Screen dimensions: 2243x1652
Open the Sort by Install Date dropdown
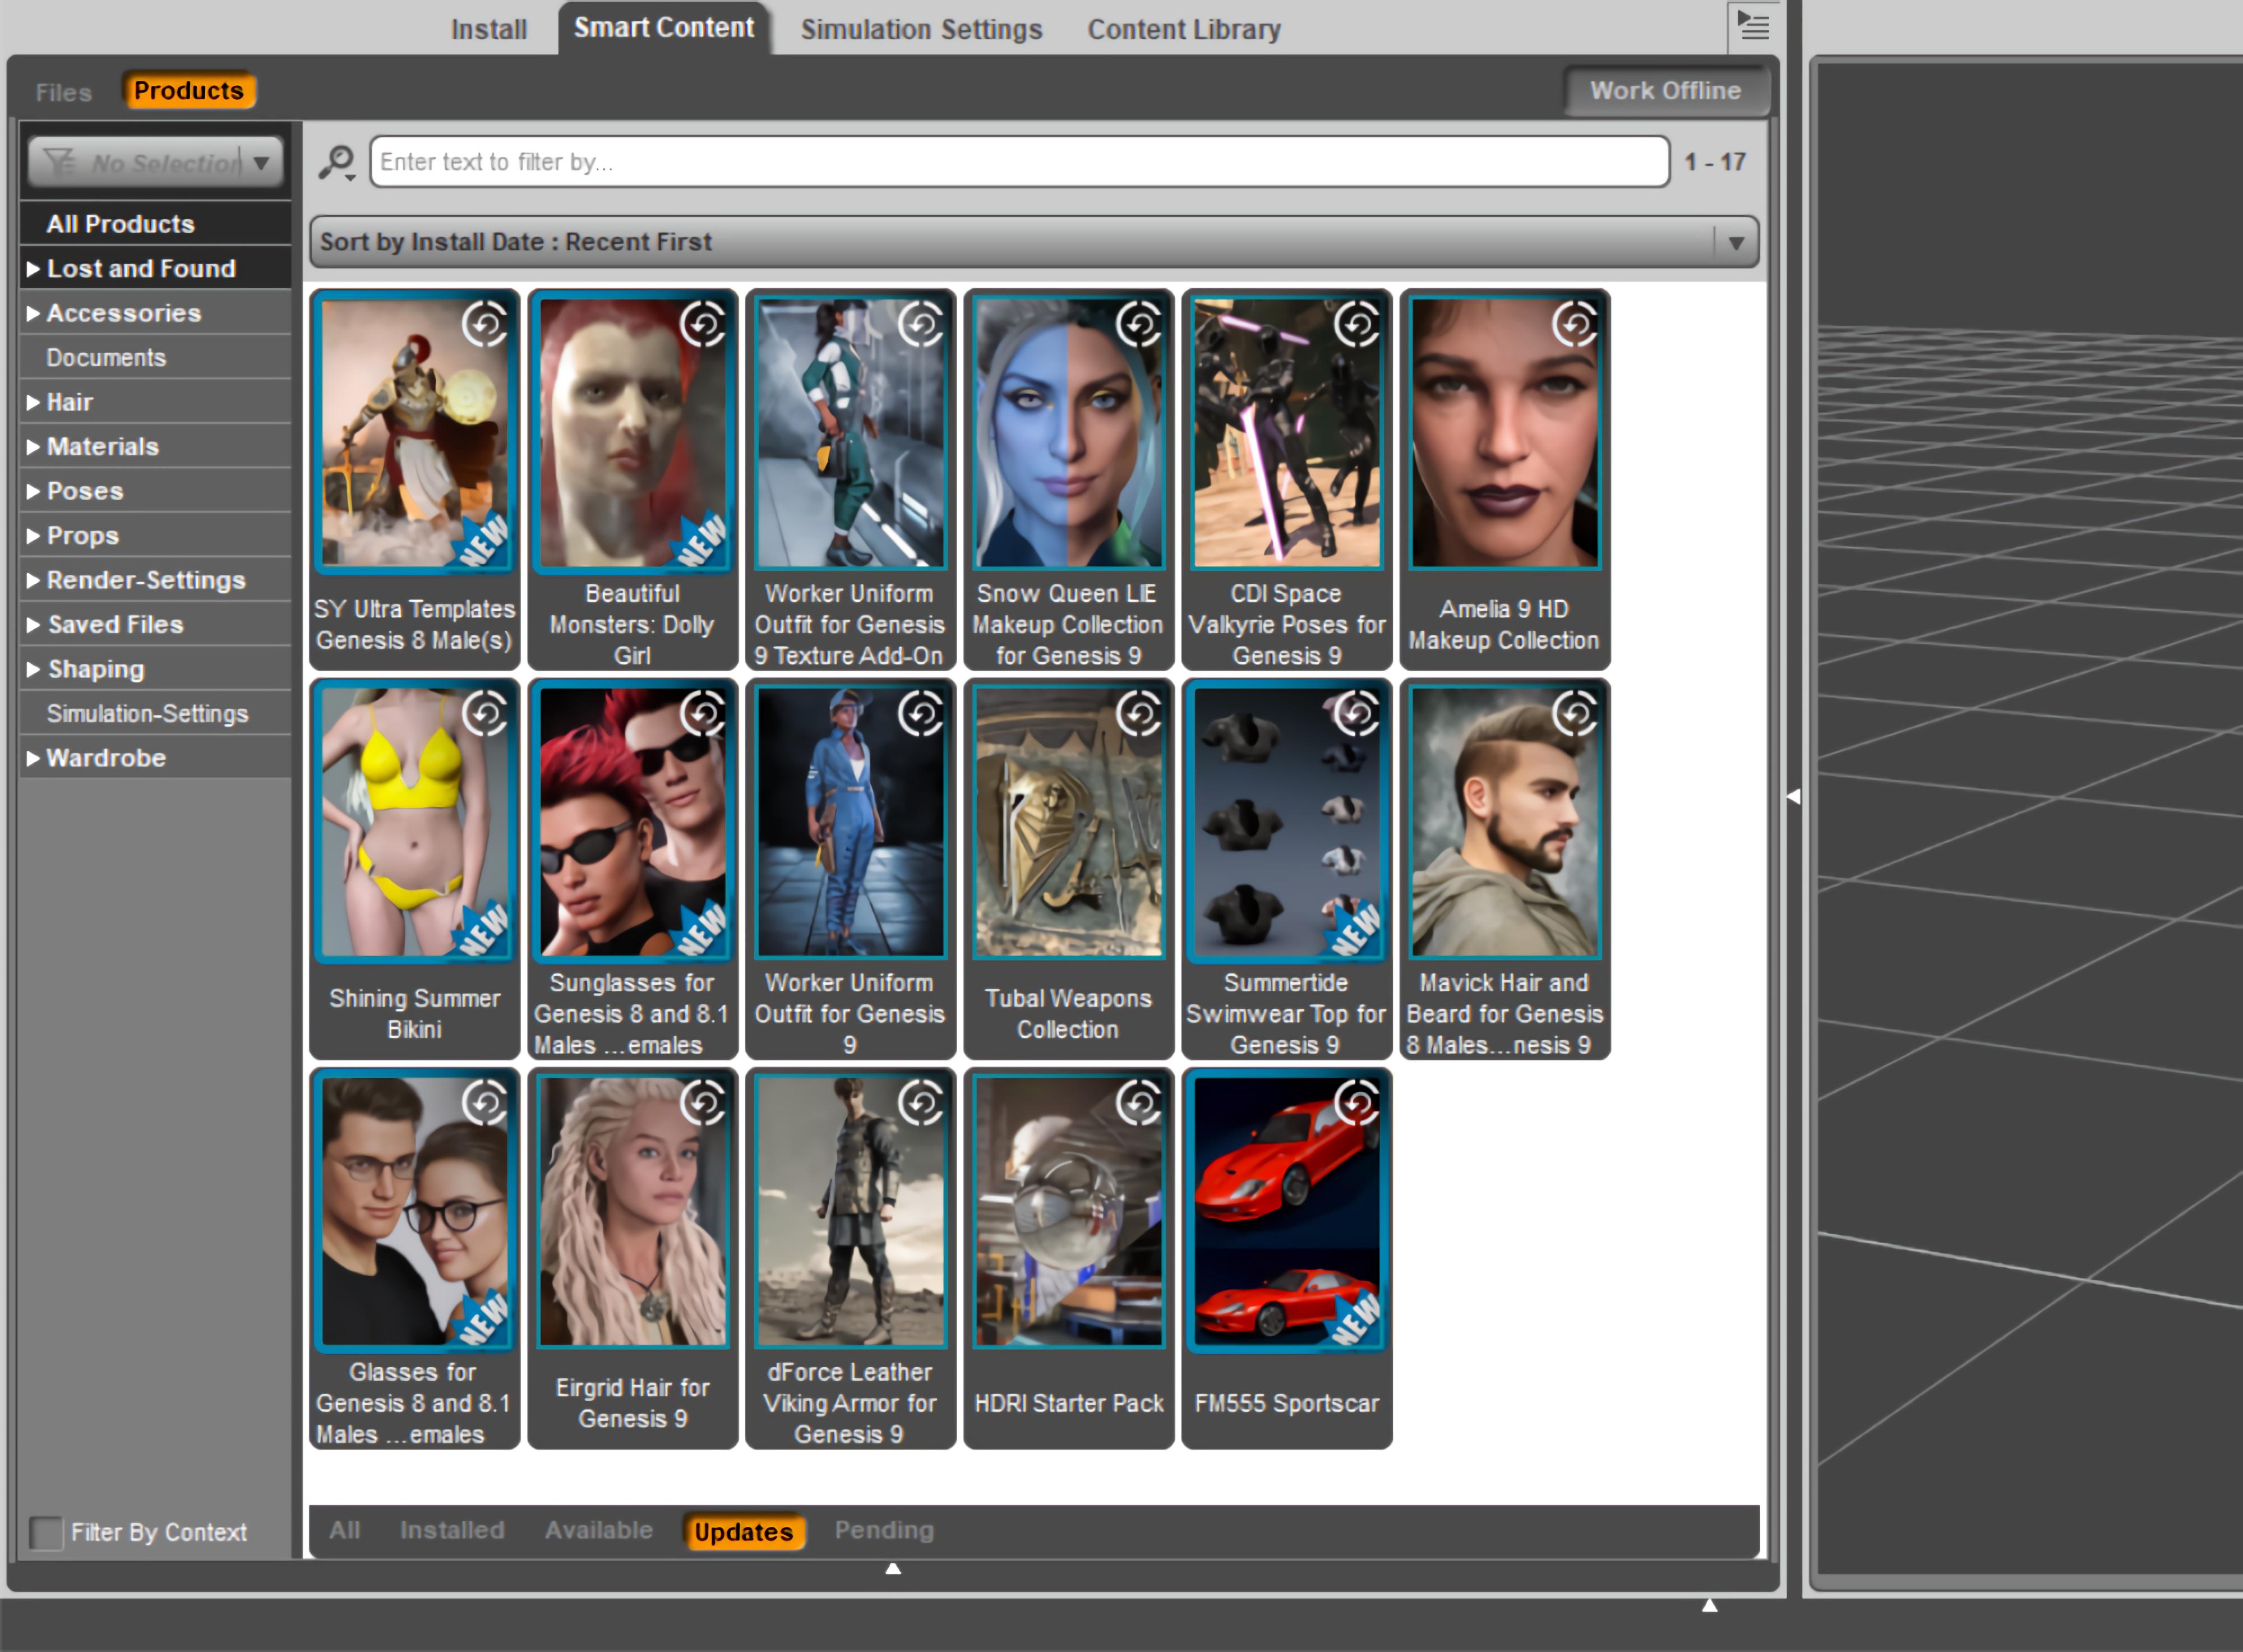(x=1034, y=242)
